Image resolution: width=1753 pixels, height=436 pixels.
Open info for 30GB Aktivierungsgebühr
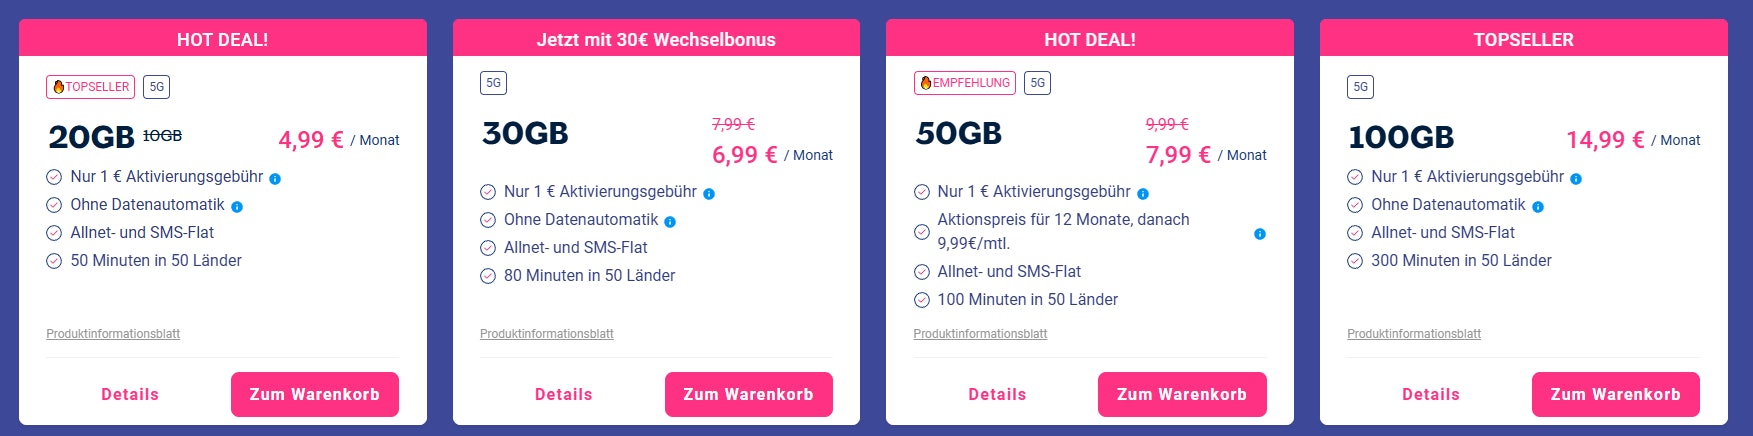point(709,194)
